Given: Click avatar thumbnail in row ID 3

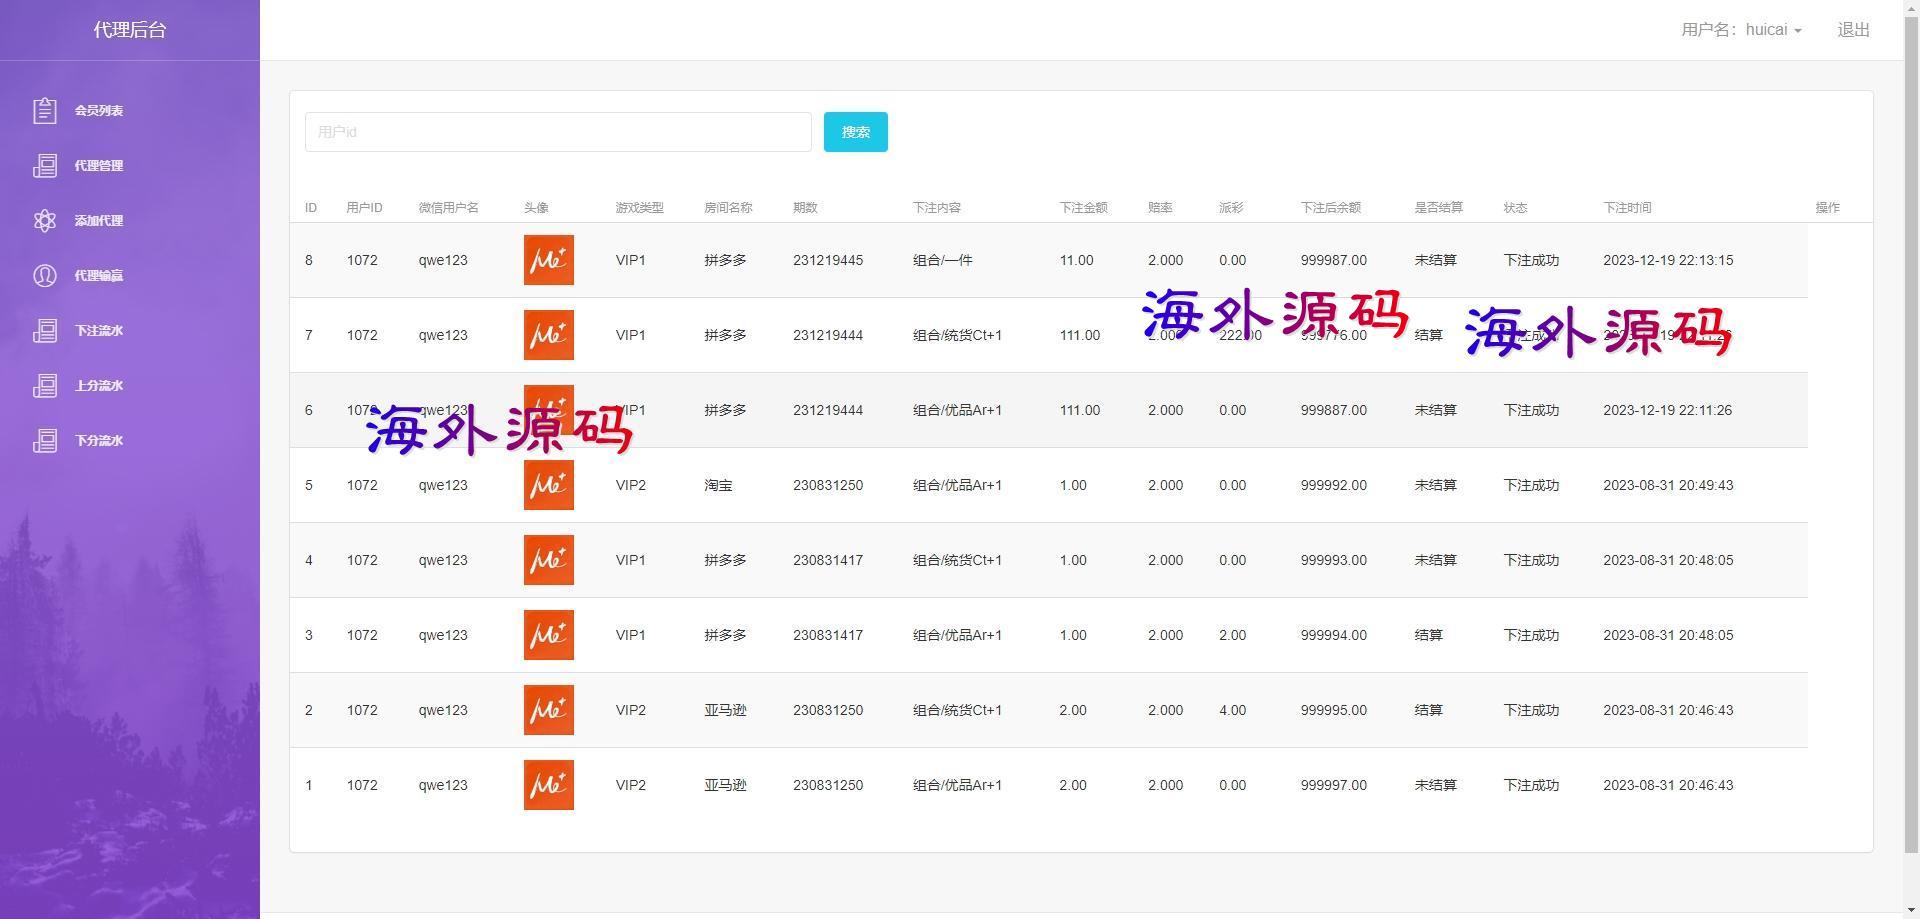Looking at the screenshot, I should click(x=549, y=635).
